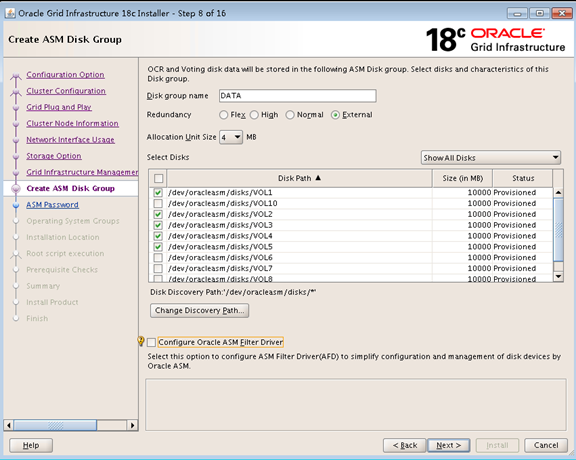576x460 pixels.
Task: Click Provisioned status in VOL2 row
Action: click(x=514, y=214)
